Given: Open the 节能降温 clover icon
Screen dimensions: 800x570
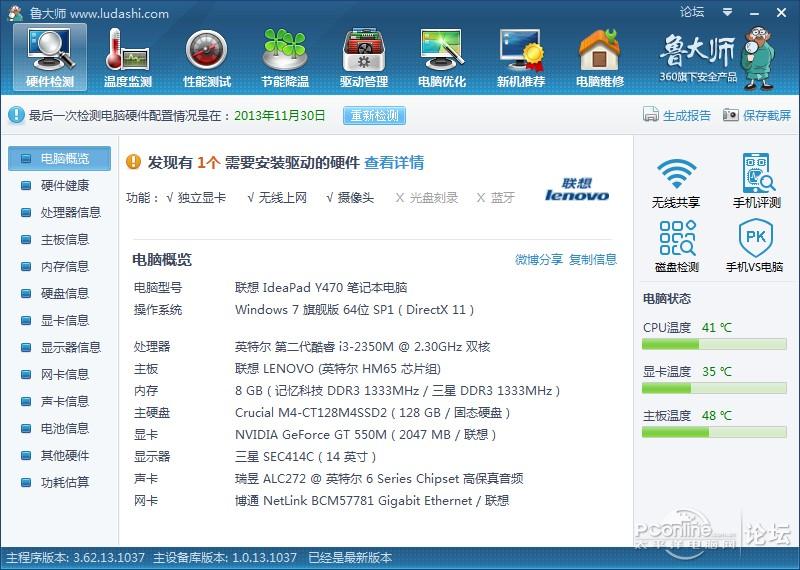Looking at the screenshot, I should [285, 58].
